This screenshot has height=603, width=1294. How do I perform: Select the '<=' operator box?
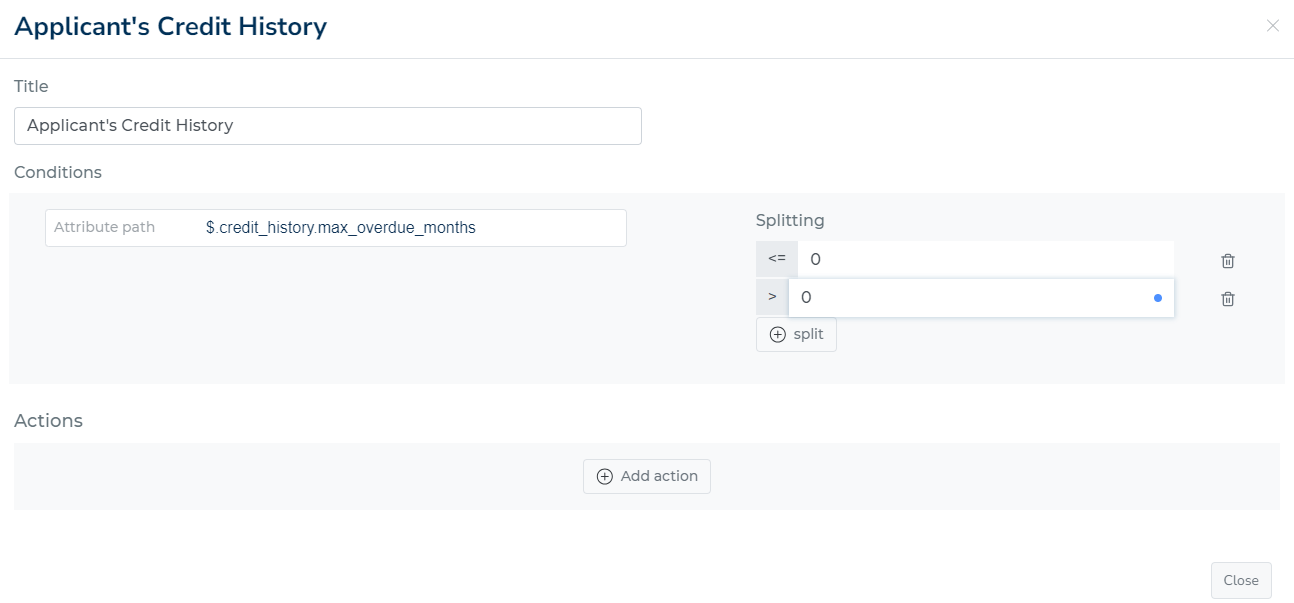777,259
